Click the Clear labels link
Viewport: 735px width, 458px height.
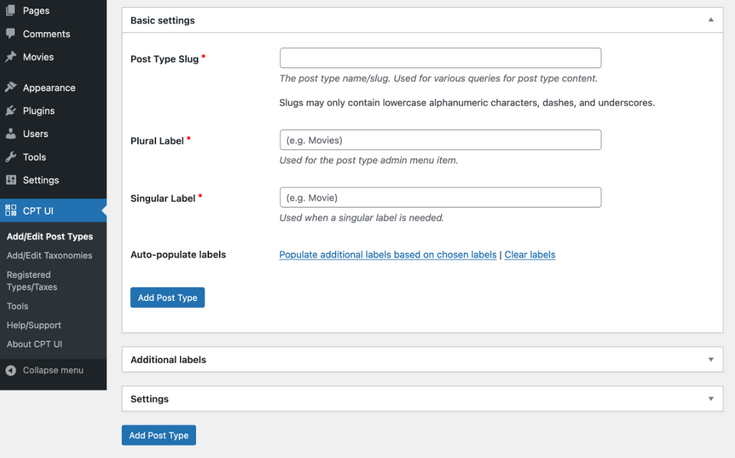[530, 255]
